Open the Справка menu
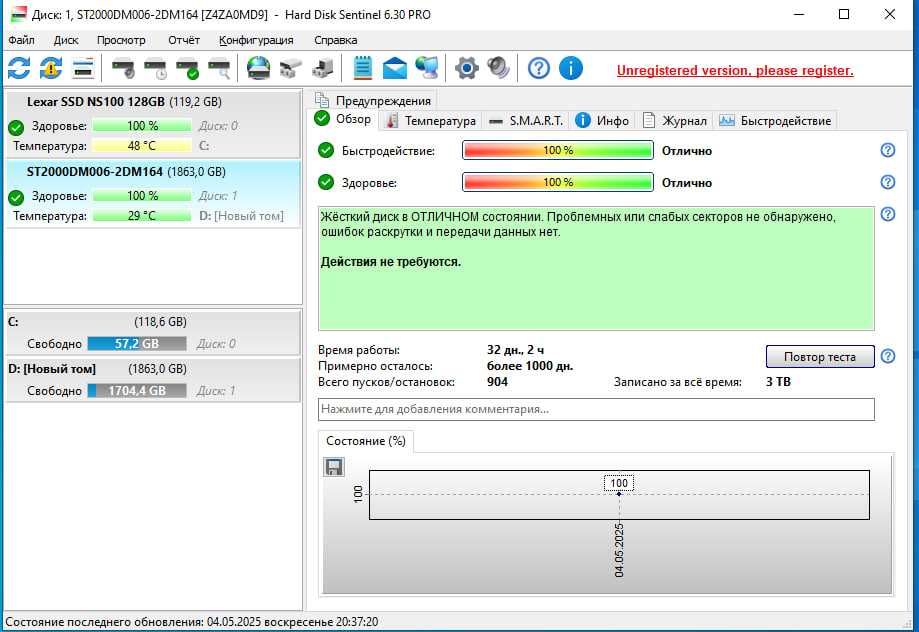 (x=335, y=40)
